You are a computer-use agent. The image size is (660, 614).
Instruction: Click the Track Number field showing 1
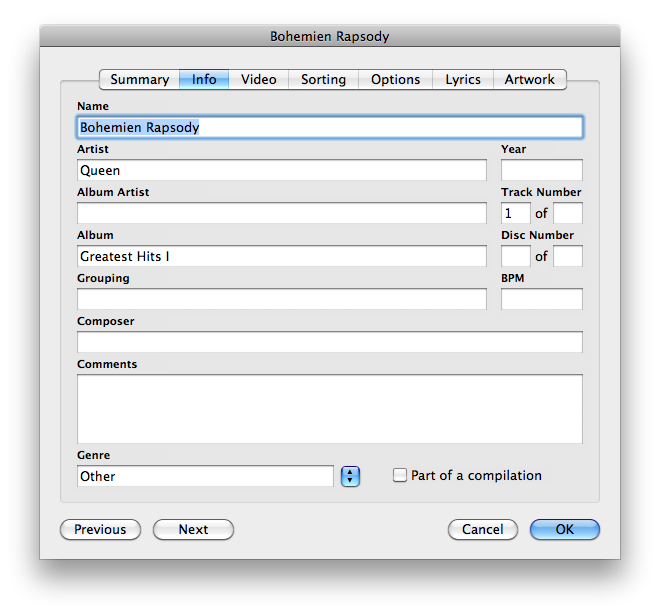(515, 214)
